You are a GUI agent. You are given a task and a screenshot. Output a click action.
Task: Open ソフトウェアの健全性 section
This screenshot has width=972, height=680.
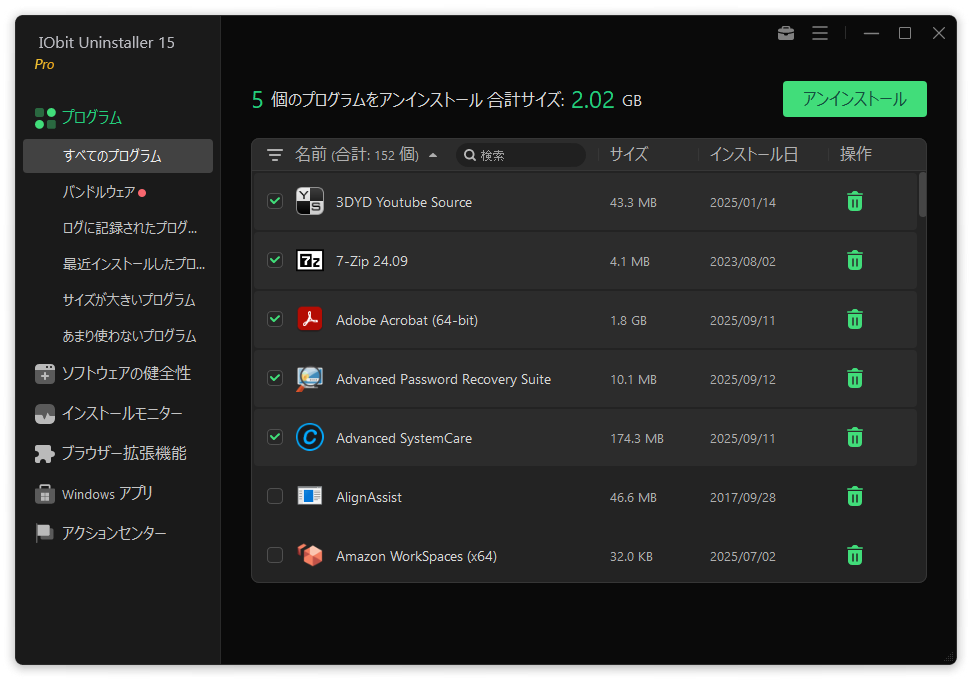(x=125, y=373)
